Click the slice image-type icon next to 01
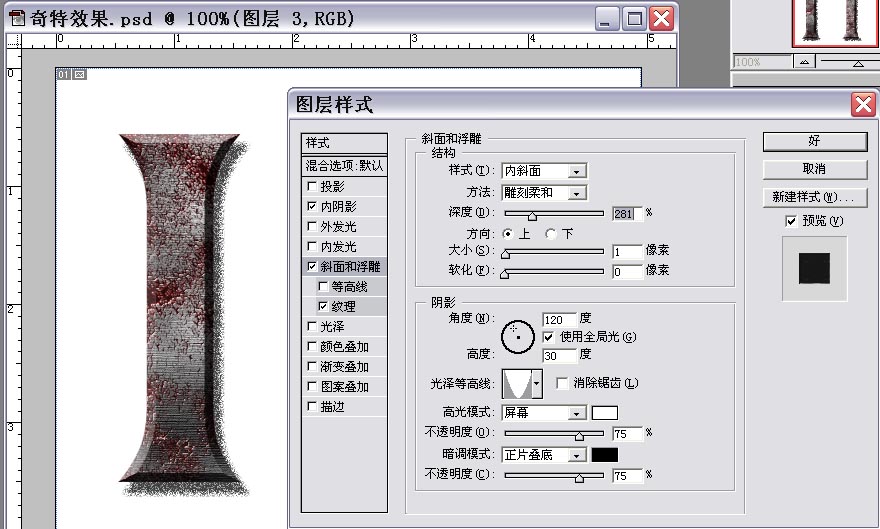The height and width of the screenshot is (529, 880). (x=80, y=74)
